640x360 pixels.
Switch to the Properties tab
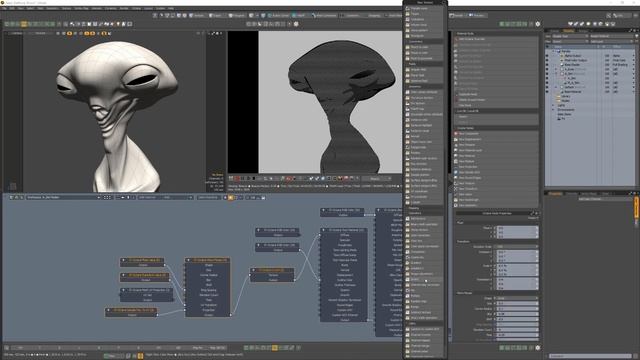[555, 193]
